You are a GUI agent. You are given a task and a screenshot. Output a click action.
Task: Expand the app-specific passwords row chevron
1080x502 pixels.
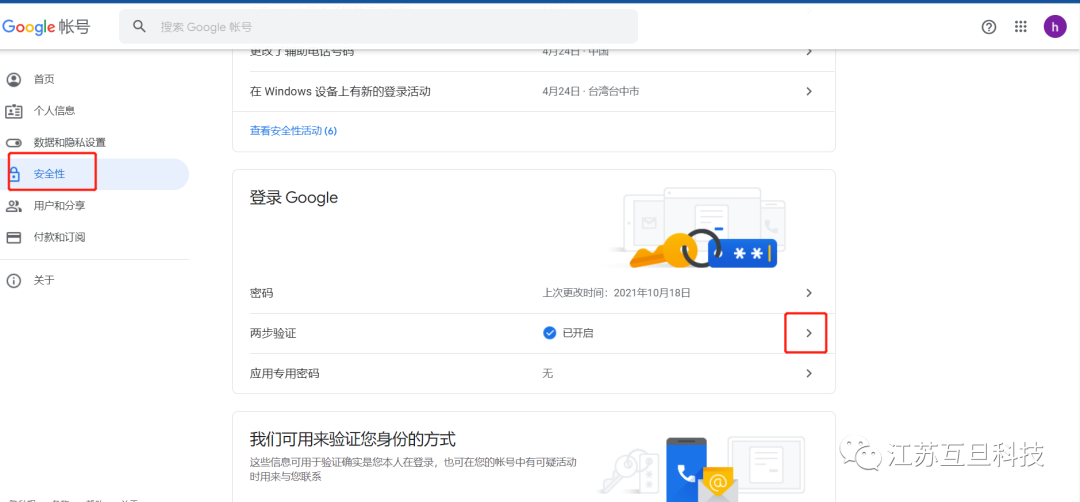click(x=809, y=373)
